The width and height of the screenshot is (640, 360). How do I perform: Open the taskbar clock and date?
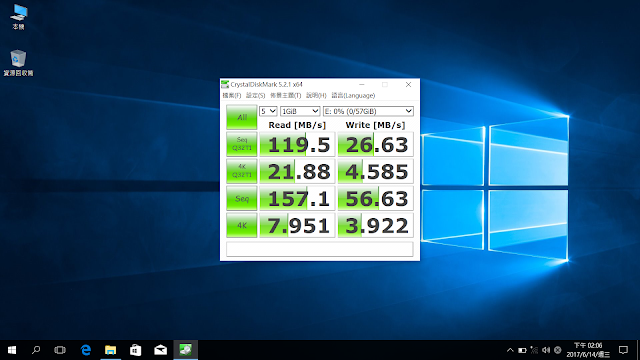pos(588,350)
